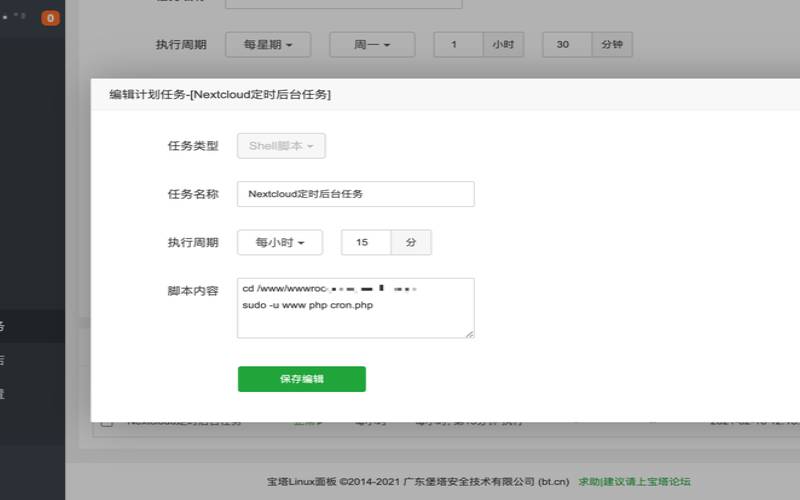Click the 编辑计划任务 dialog title text
This screenshot has height=500, width=800.
point(220,94)
